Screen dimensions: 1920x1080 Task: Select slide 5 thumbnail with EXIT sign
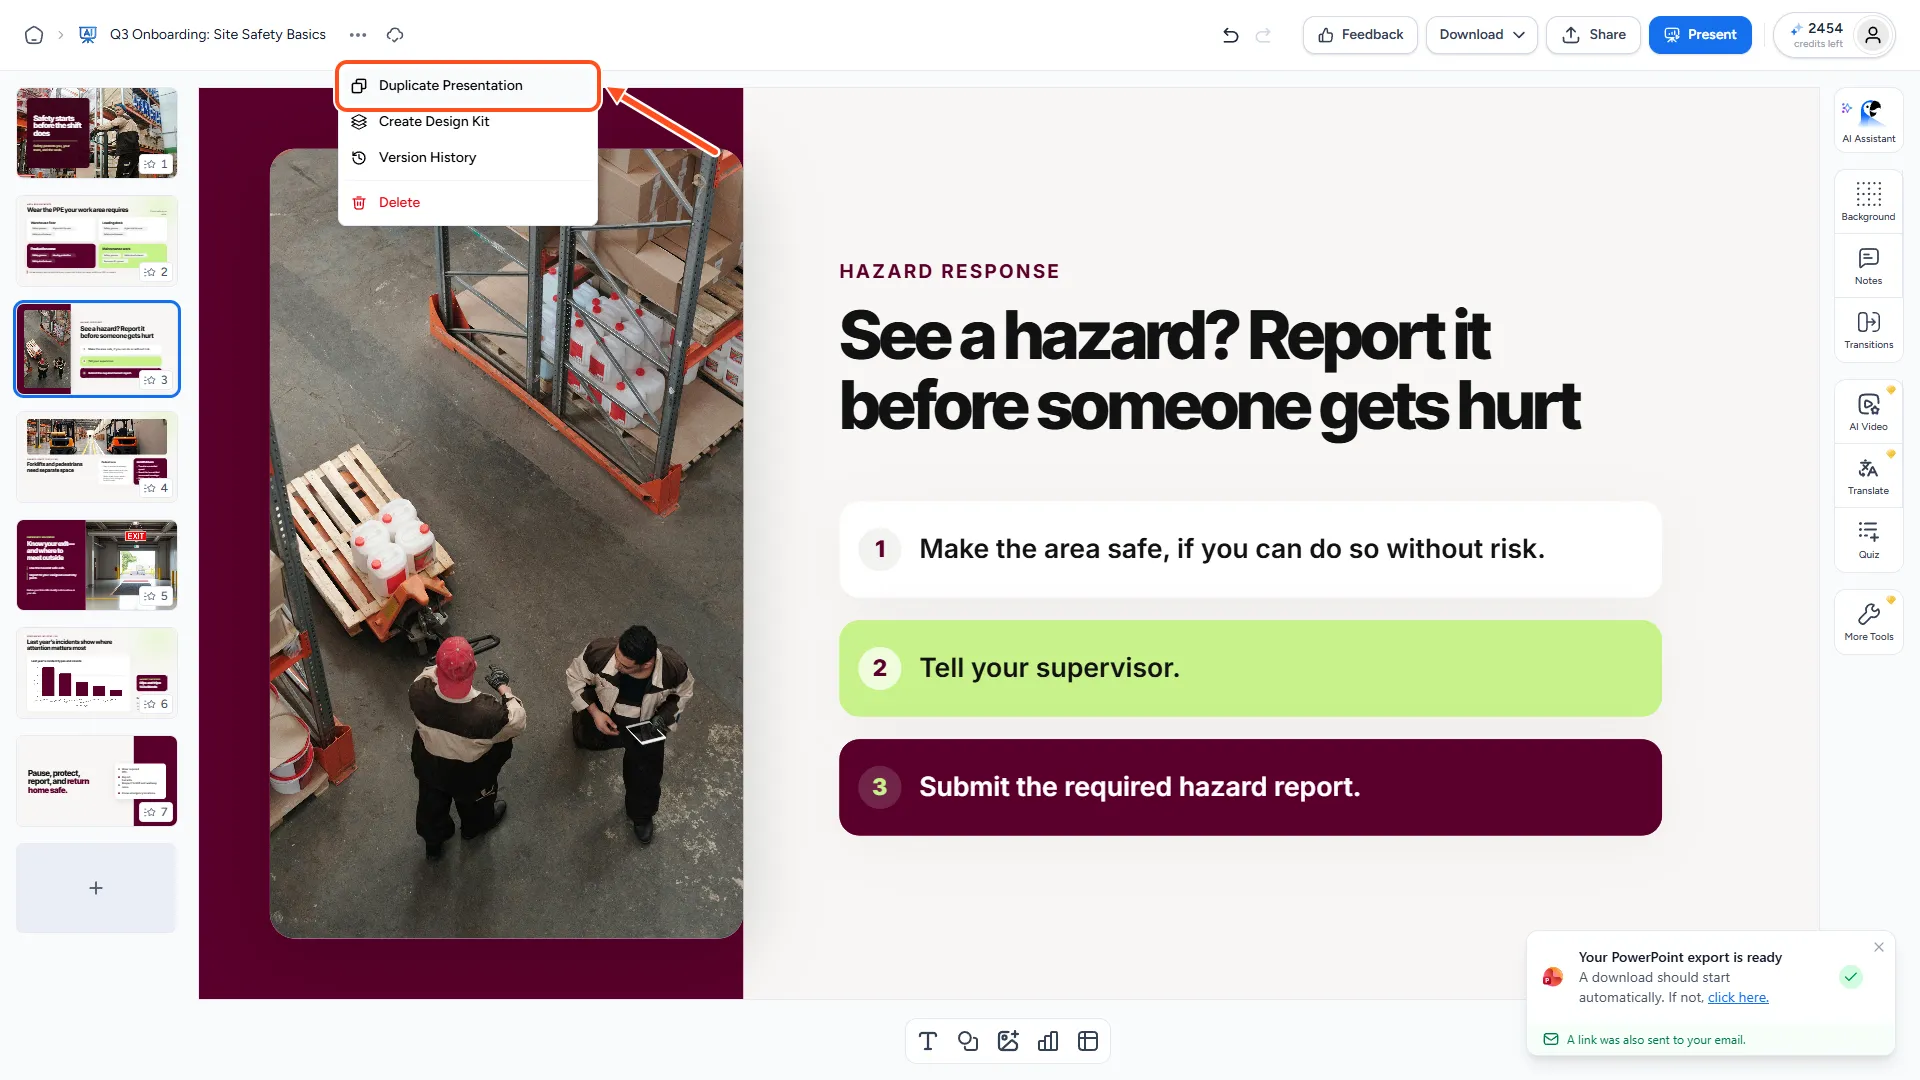(97, 565)
